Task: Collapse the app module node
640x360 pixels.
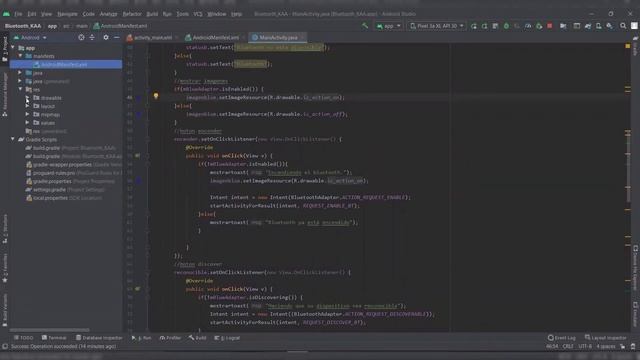Action: point(13,48)
